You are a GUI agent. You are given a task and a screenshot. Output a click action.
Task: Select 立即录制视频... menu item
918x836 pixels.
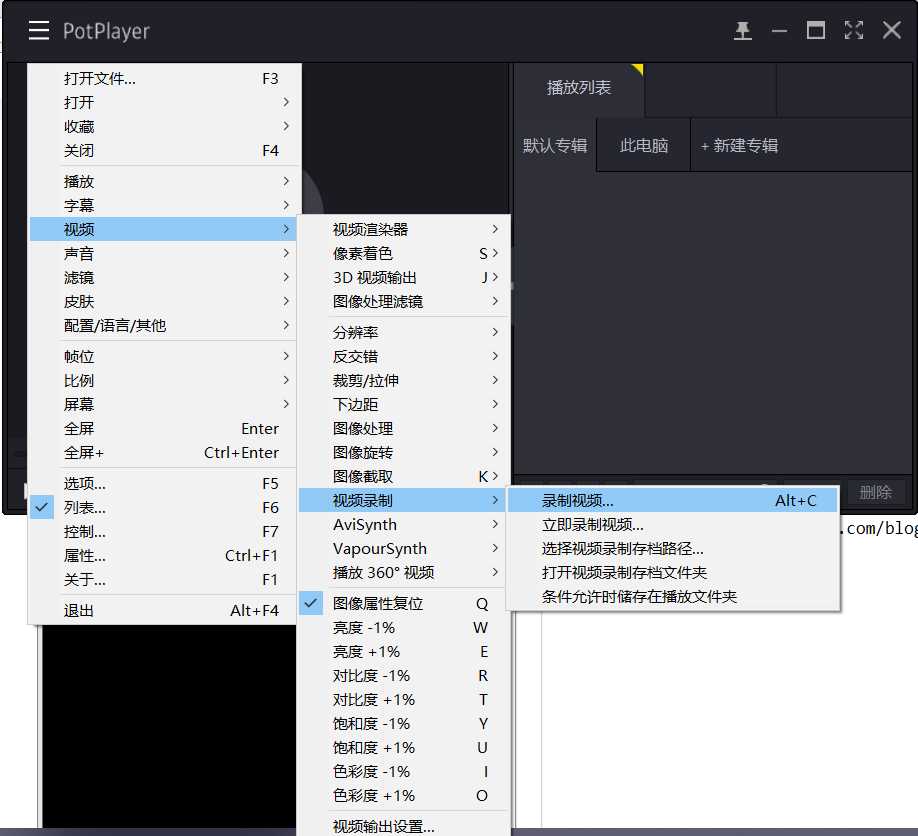click(673, 525)
